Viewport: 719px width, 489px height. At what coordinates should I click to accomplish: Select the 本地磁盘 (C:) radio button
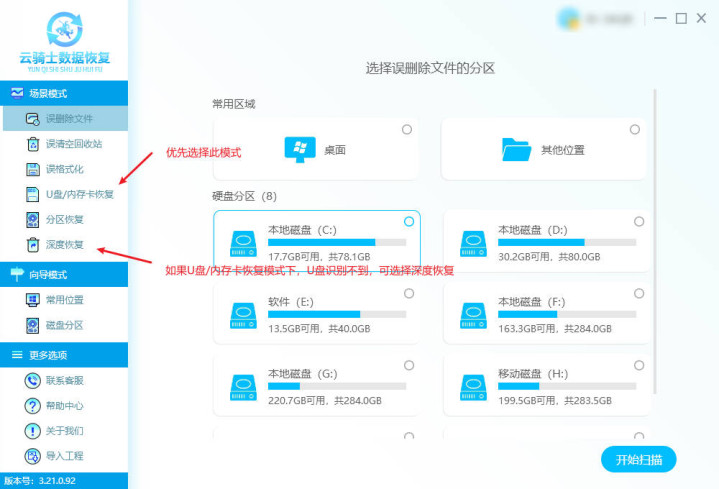coord(409,222)
